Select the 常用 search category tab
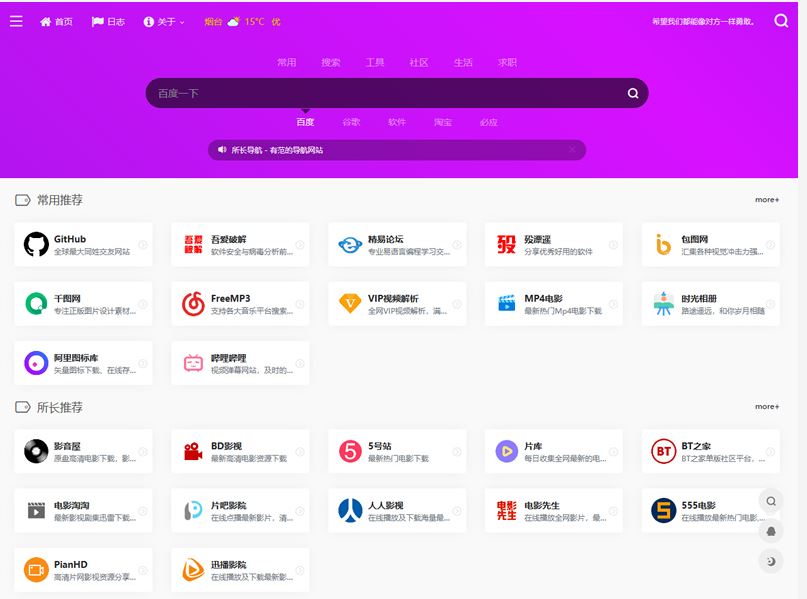This screenshot has width=807, height=599. pyautogui.click(x=287, y=62)
